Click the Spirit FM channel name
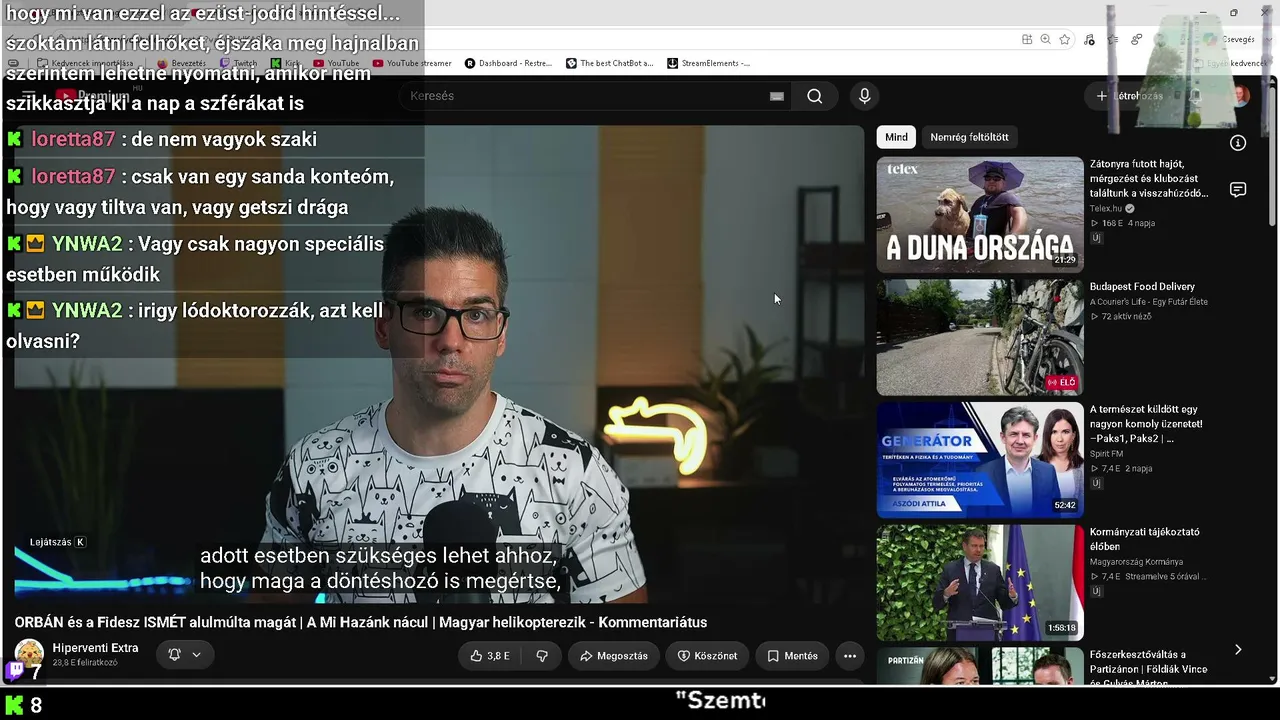This screenshot has height=720, width=1280. [x=1106, y=454]
